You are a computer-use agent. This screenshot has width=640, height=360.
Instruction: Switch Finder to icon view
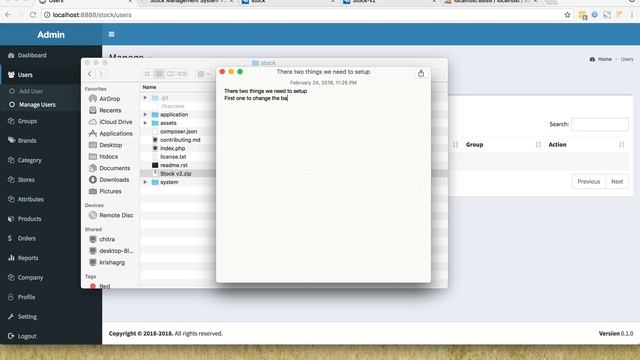[147, 74]
